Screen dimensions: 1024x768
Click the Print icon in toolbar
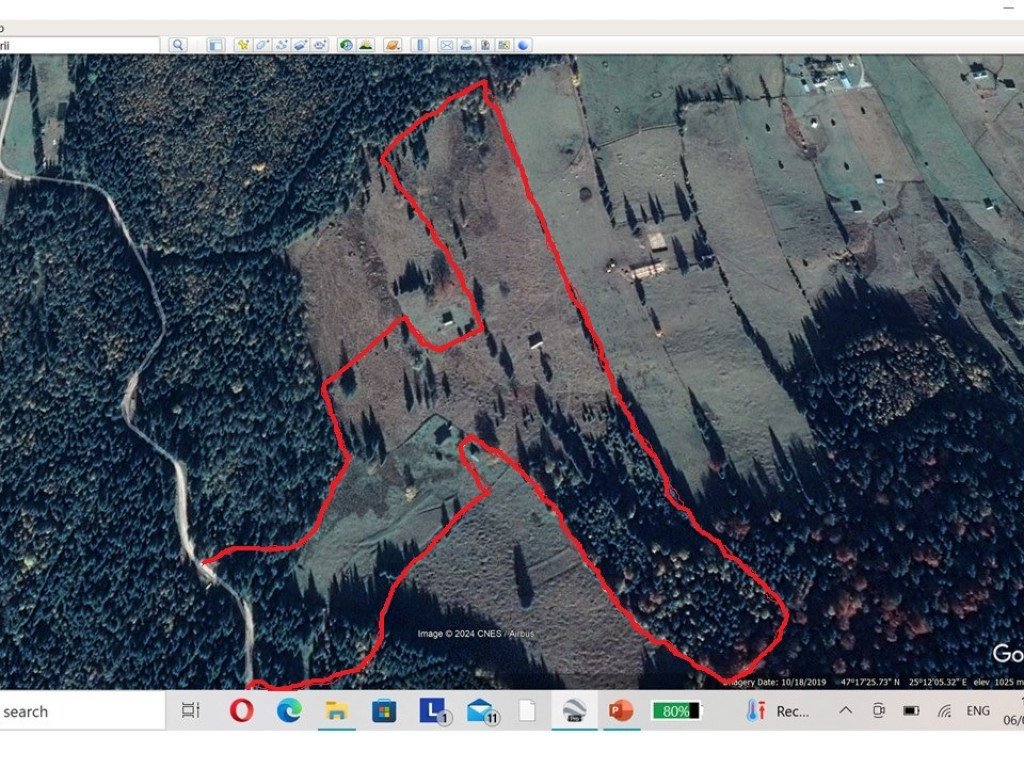[x=466, y=45]
